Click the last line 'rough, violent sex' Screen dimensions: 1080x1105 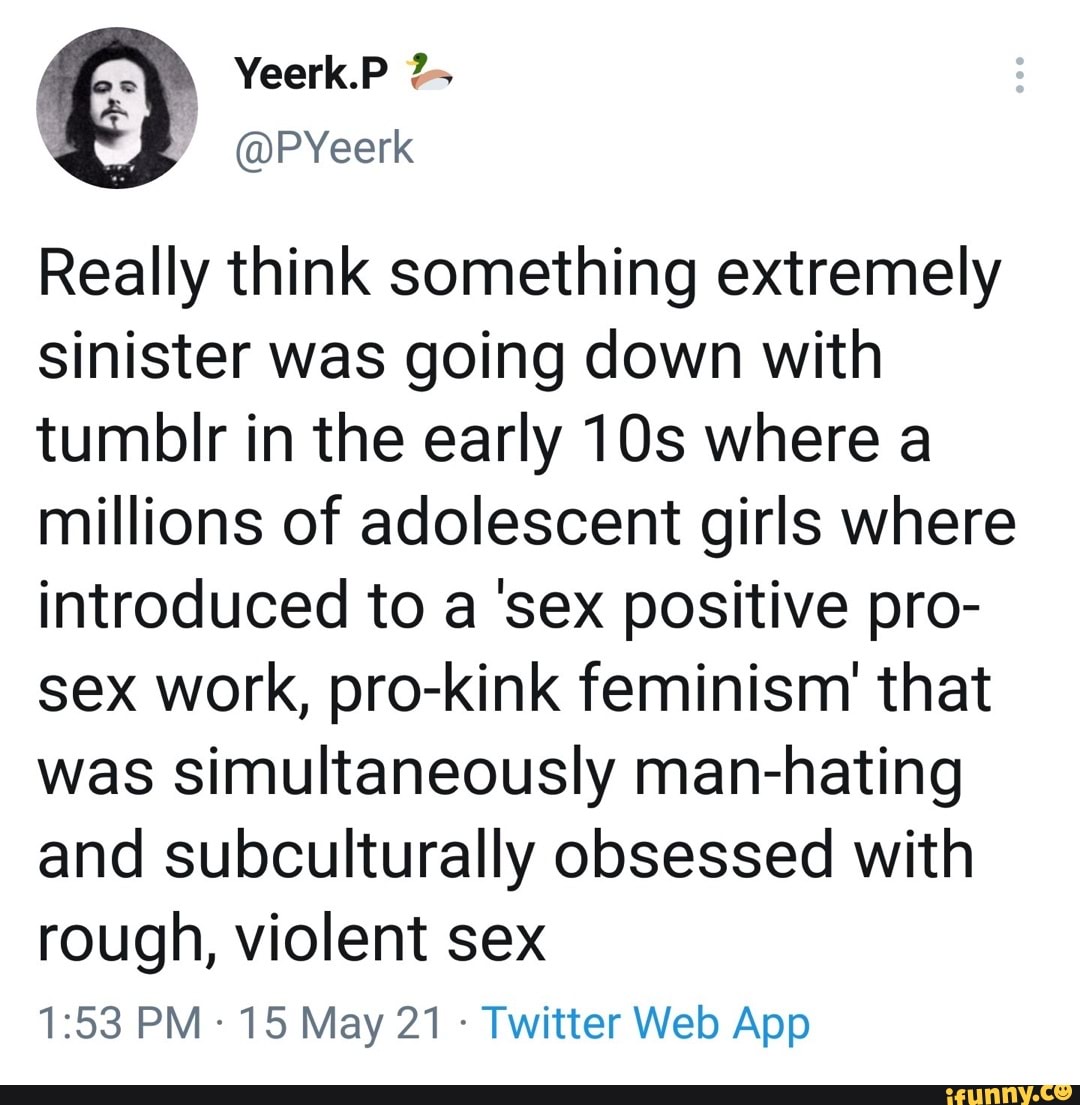click(x=292, y=938)
